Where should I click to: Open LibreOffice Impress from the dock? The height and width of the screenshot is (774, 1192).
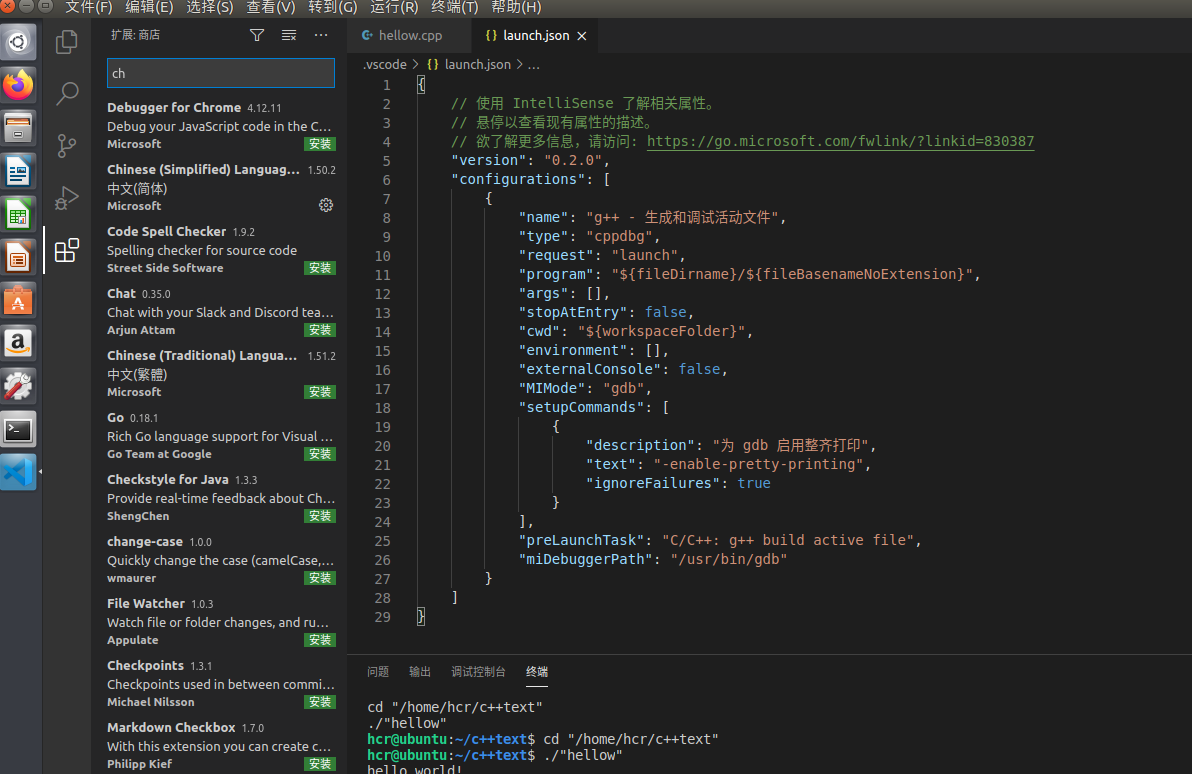click(18, 258)
